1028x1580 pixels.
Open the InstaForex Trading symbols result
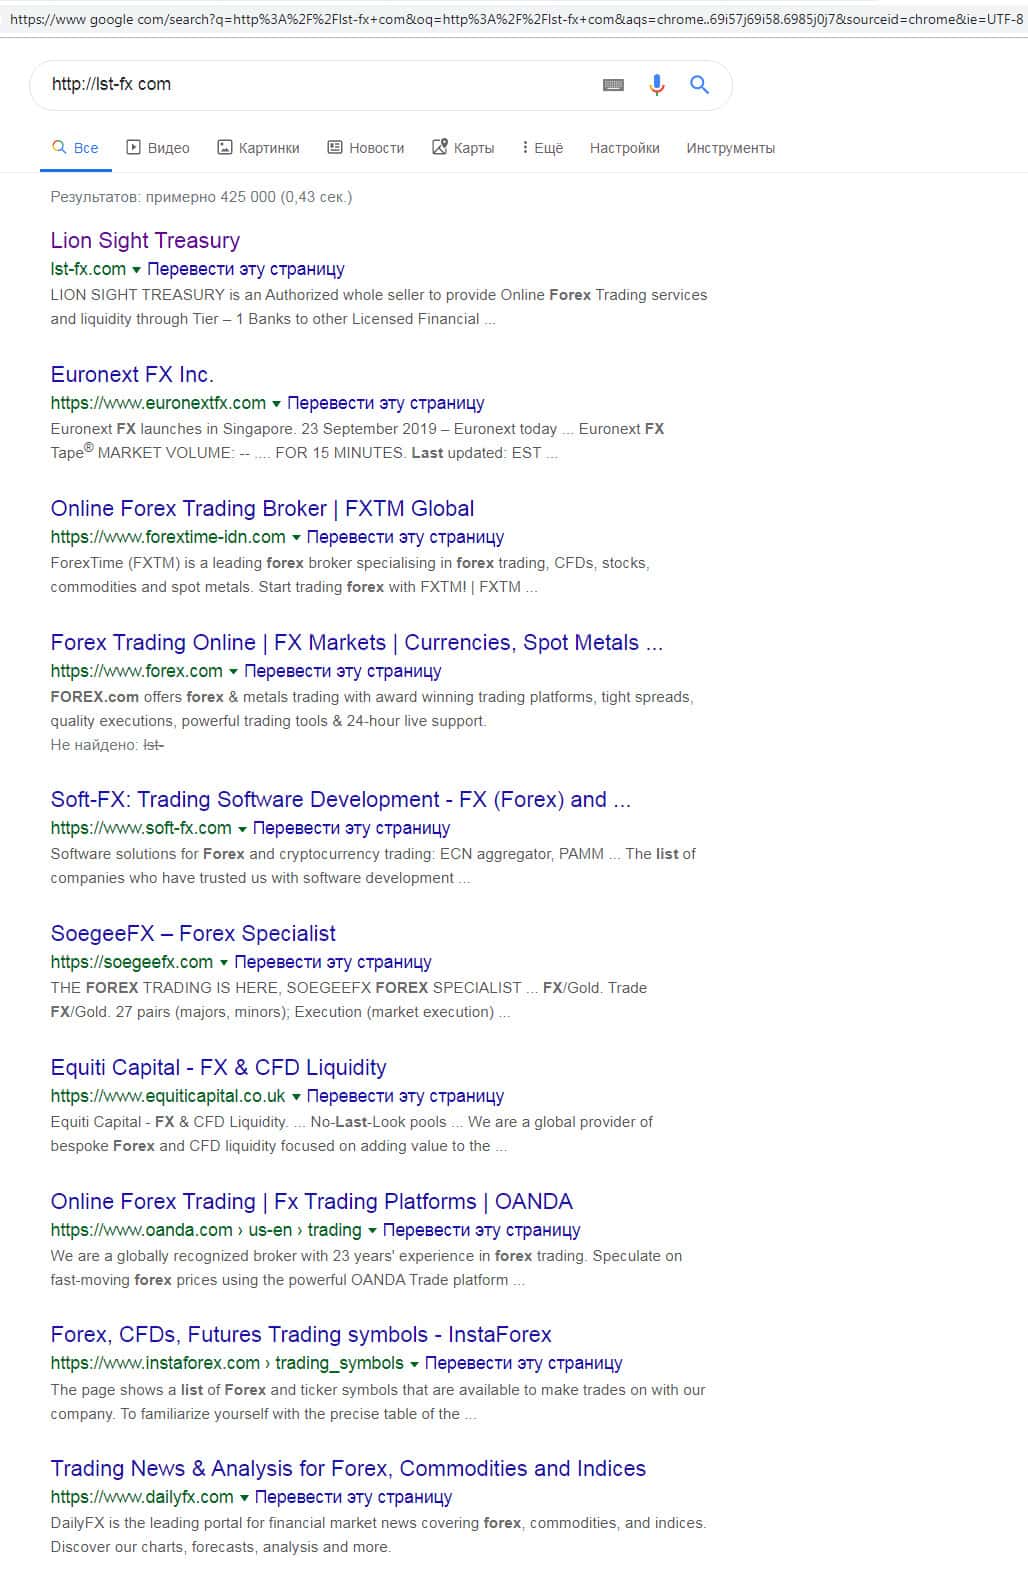[301, 1334]
